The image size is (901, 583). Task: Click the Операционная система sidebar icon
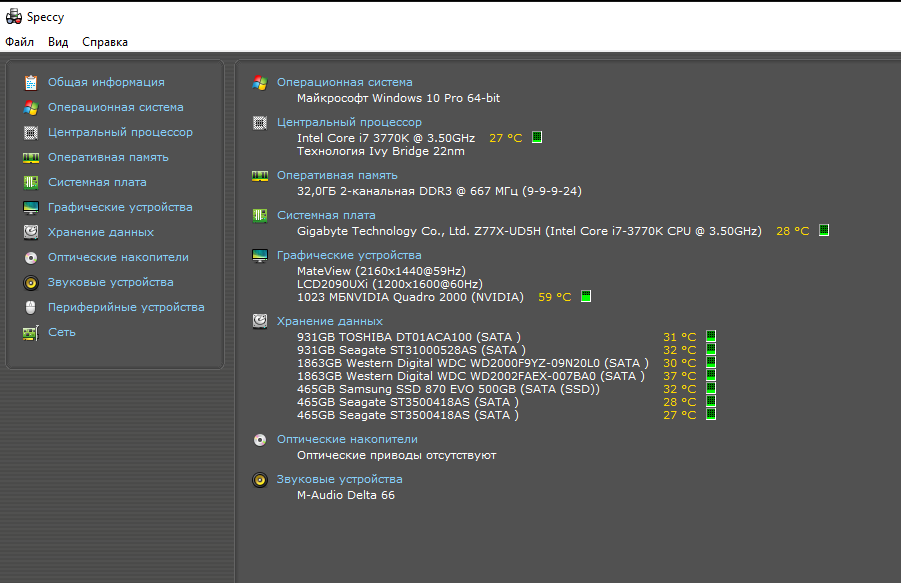coord(31,107)
